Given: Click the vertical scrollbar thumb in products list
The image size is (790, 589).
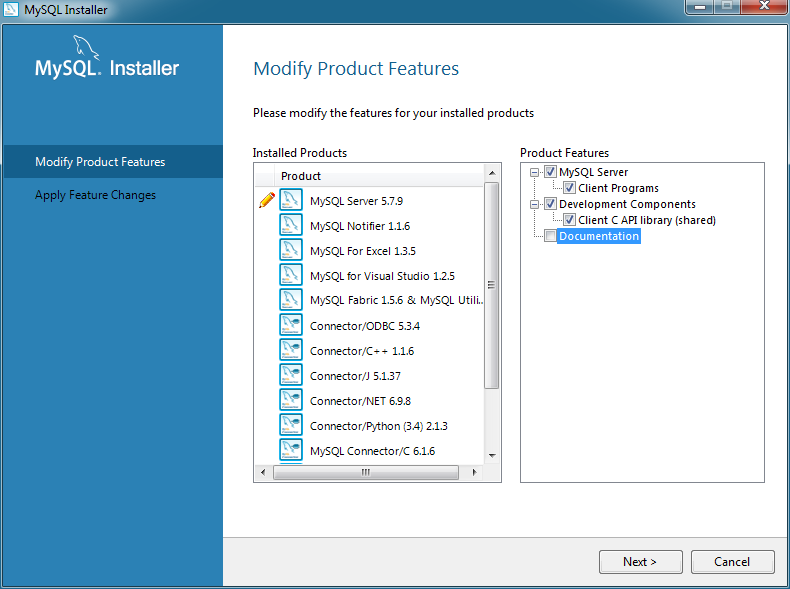Looking at the screenshot, I should 492,285.
